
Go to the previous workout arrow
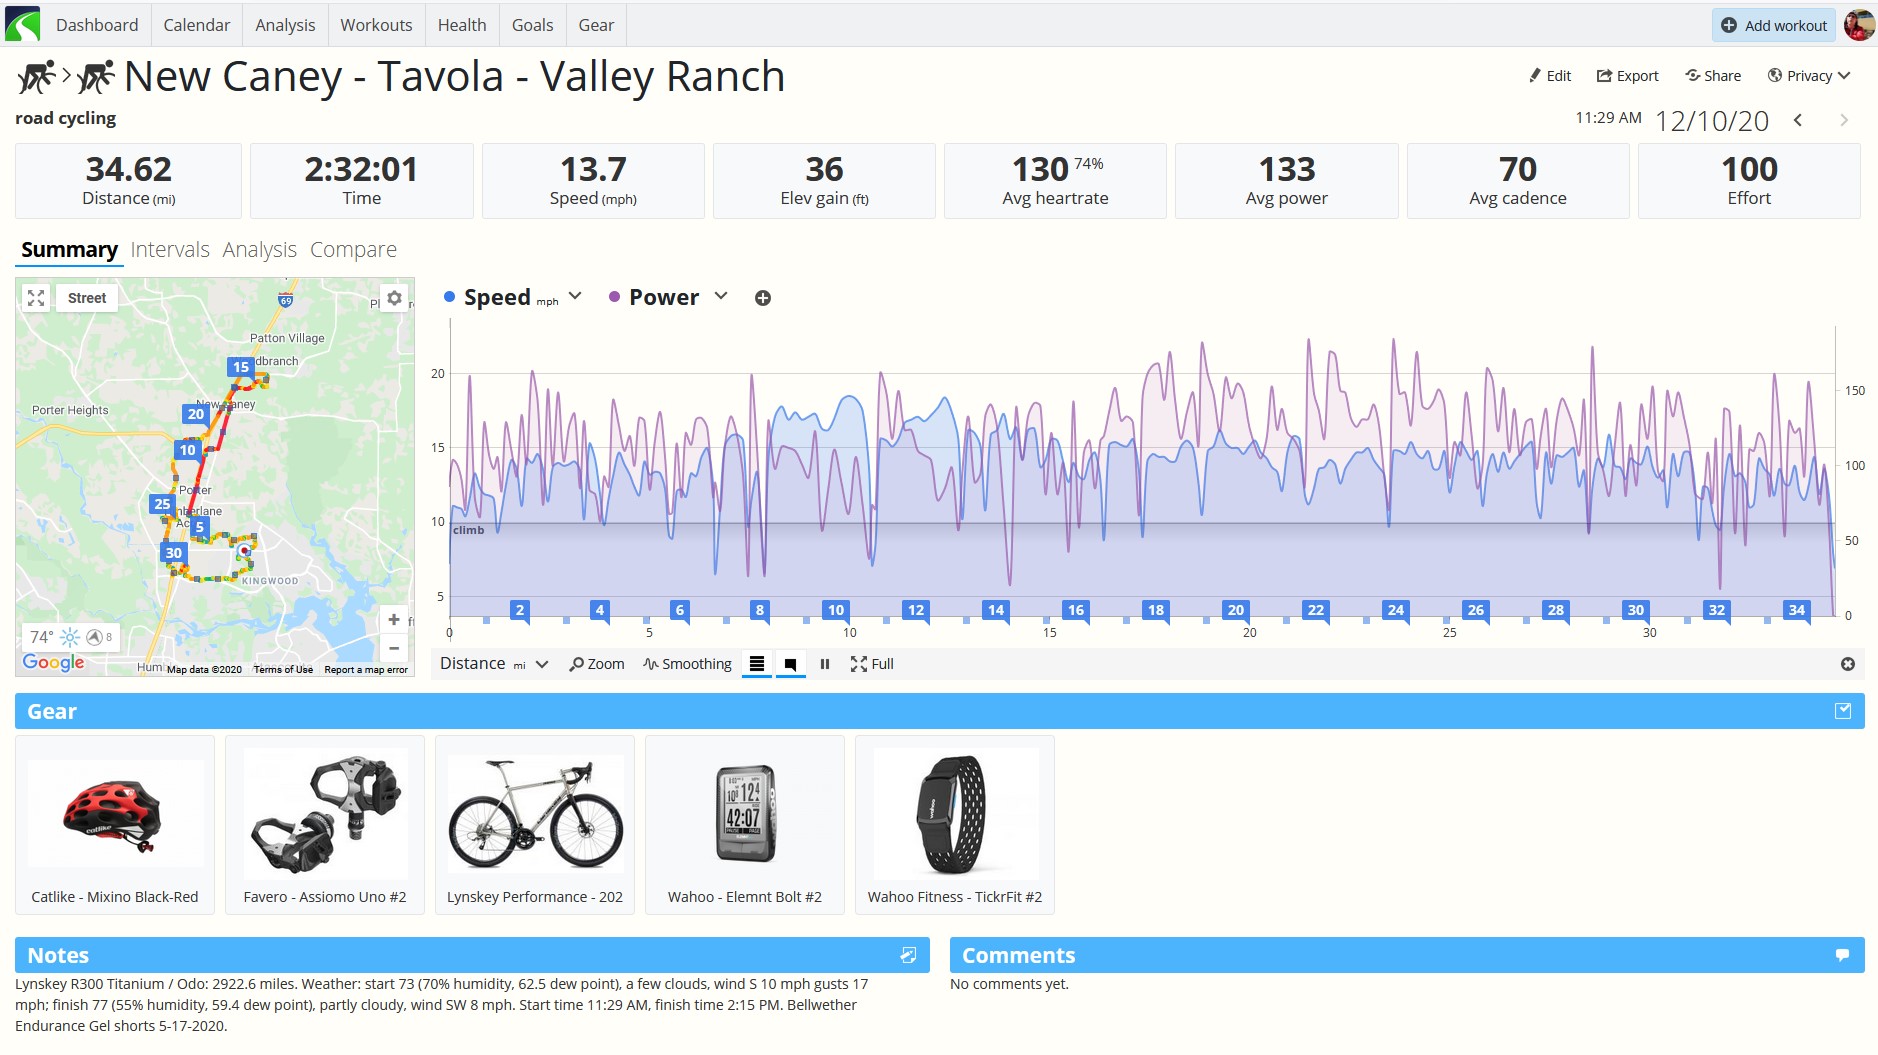[1798, 120]
